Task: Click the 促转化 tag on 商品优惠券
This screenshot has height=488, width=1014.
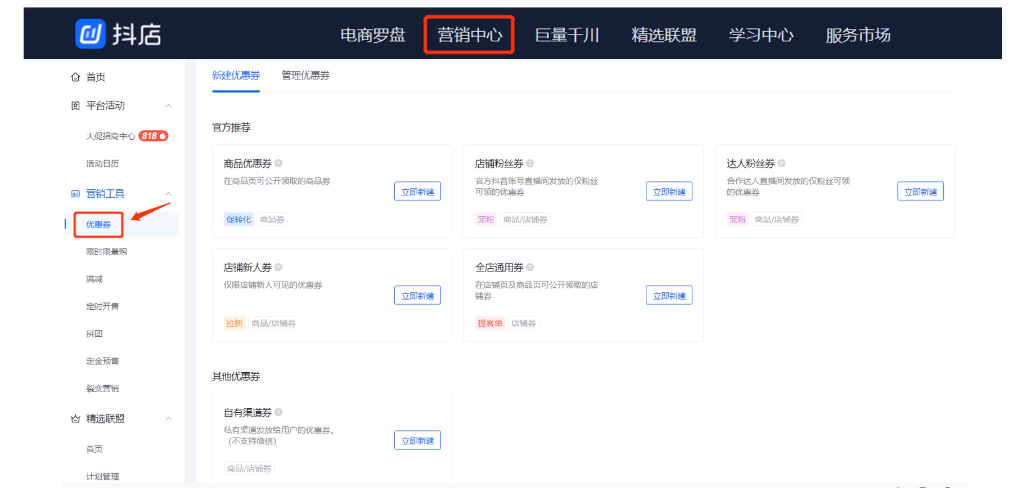Action: click(x=239, y=220)
